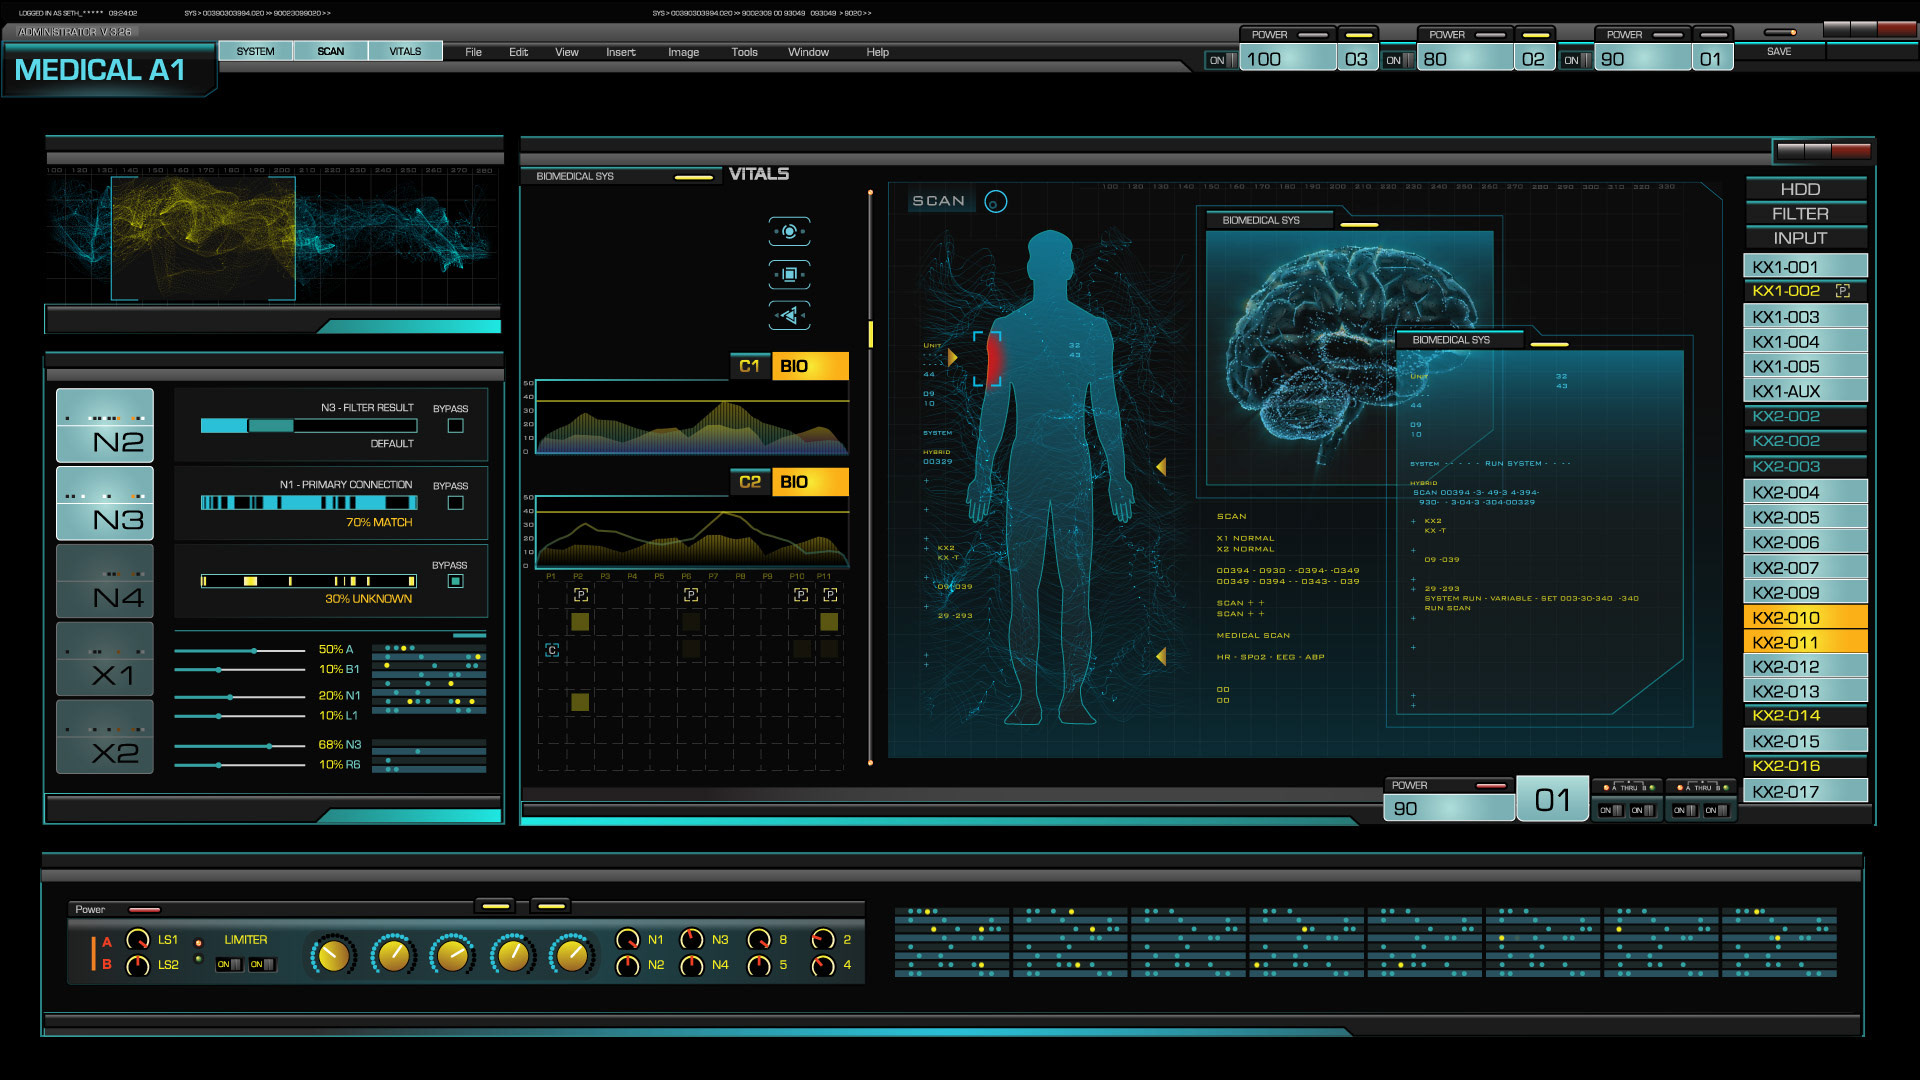Expand the HDD section header
Screen dimensions: 1920x1080
click(1799, 189)
